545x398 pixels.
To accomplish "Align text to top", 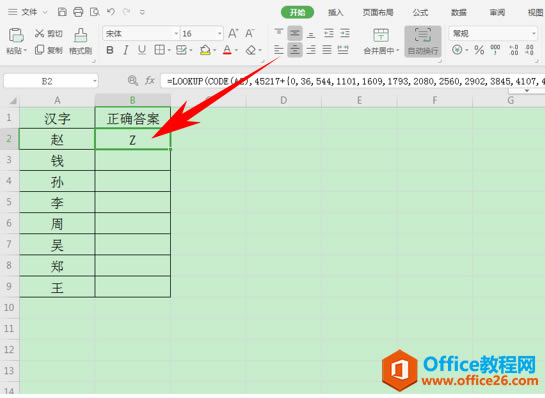I will pyautogui.click(x=279, y=33).
